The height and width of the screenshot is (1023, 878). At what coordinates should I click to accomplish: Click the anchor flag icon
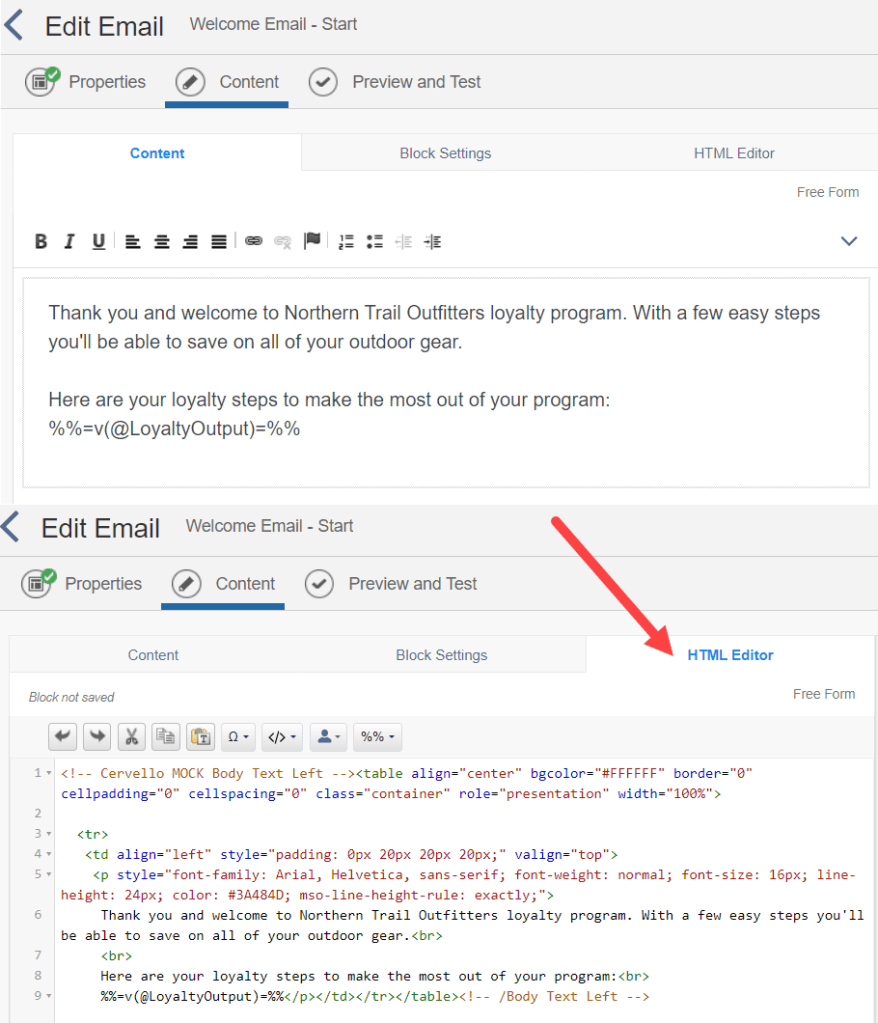(312, 241)
